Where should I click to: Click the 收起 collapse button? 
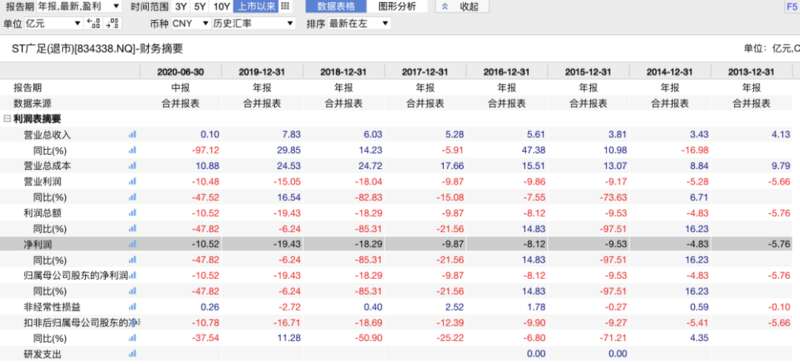click(x=462, y=6)
